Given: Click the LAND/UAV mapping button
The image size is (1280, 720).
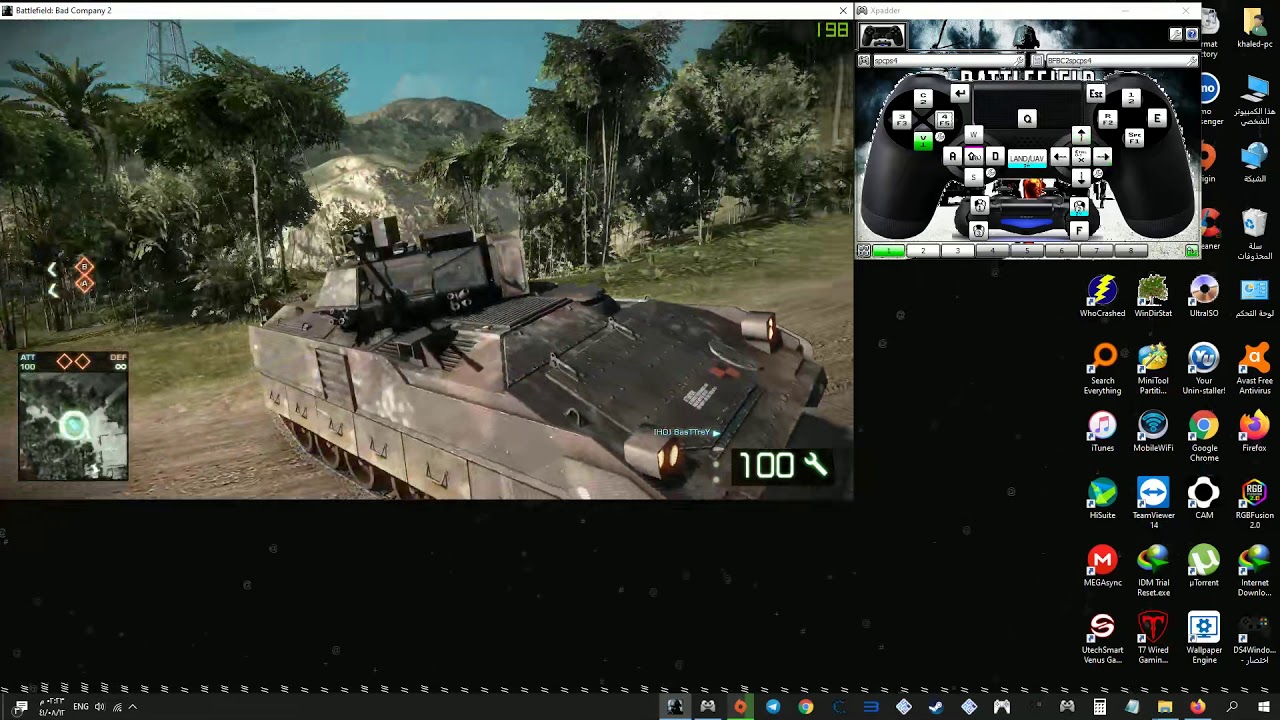Looking at the screenshot, I should click(x=1027, y=158).
